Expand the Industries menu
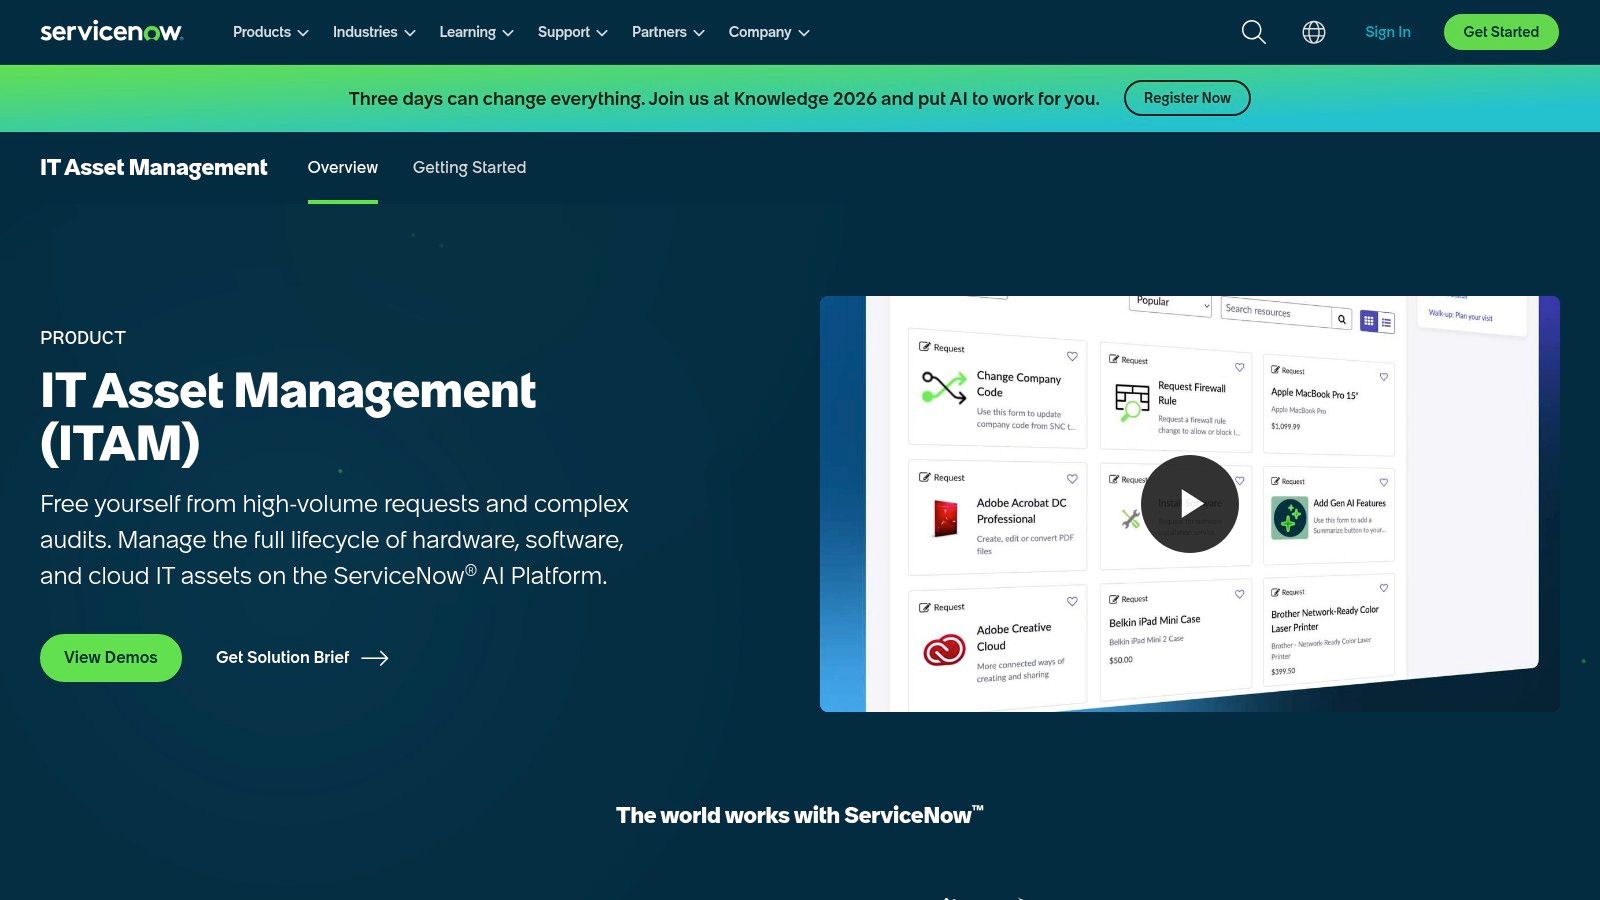 click(374, 32)
